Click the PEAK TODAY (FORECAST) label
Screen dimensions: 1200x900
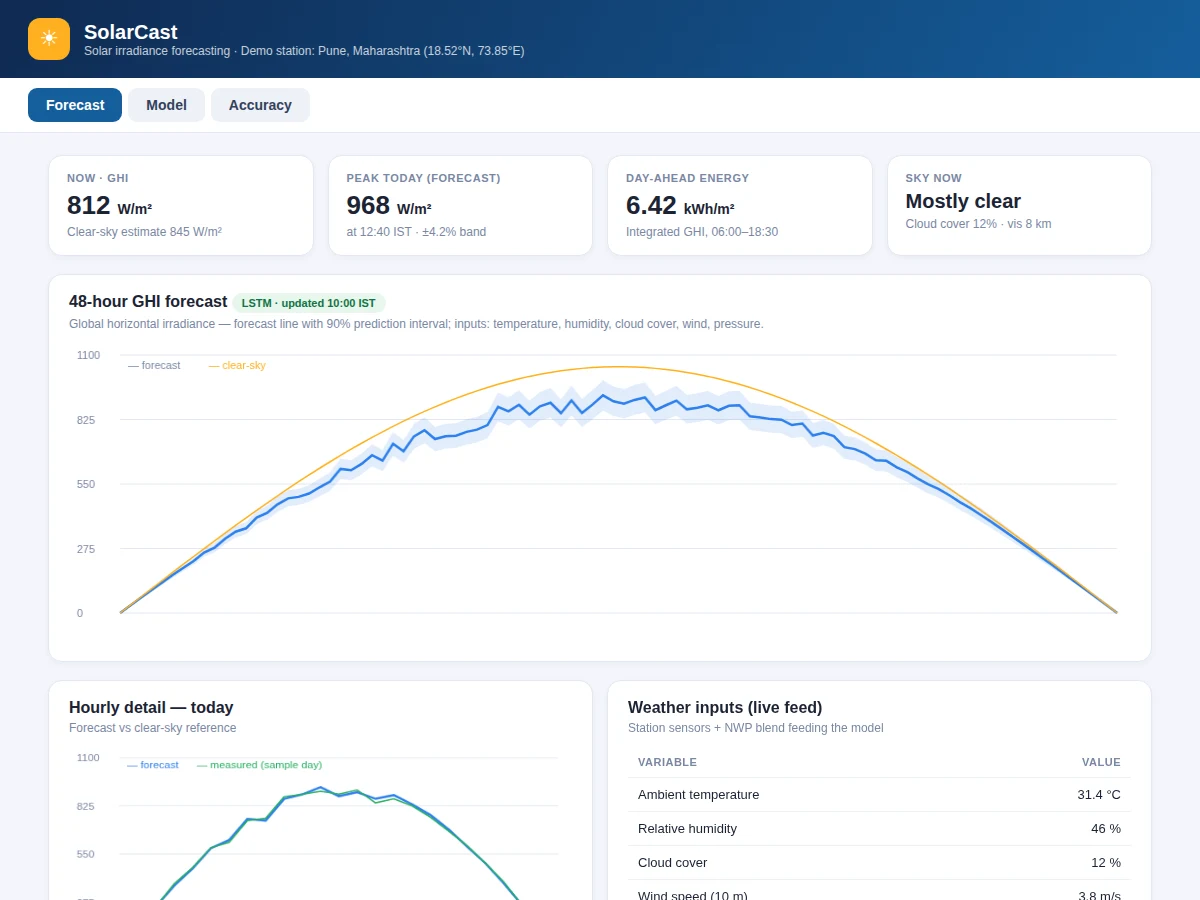[423, 178]
